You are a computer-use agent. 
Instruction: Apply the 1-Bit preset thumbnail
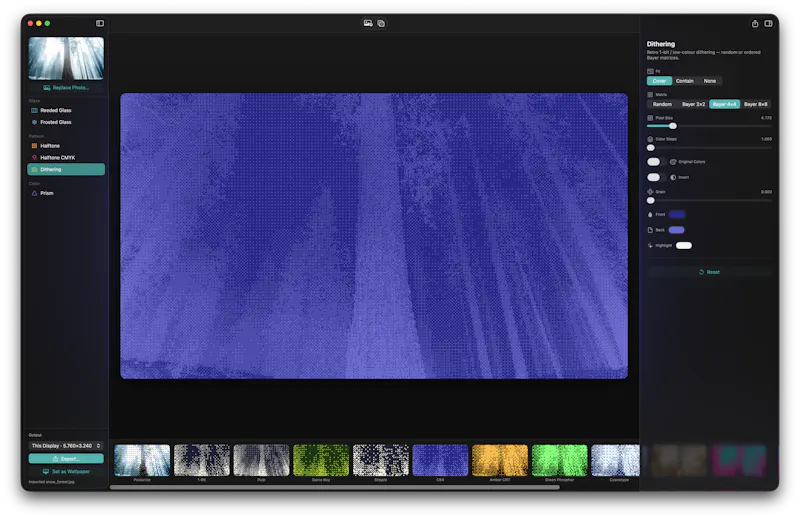pos(202,460)
